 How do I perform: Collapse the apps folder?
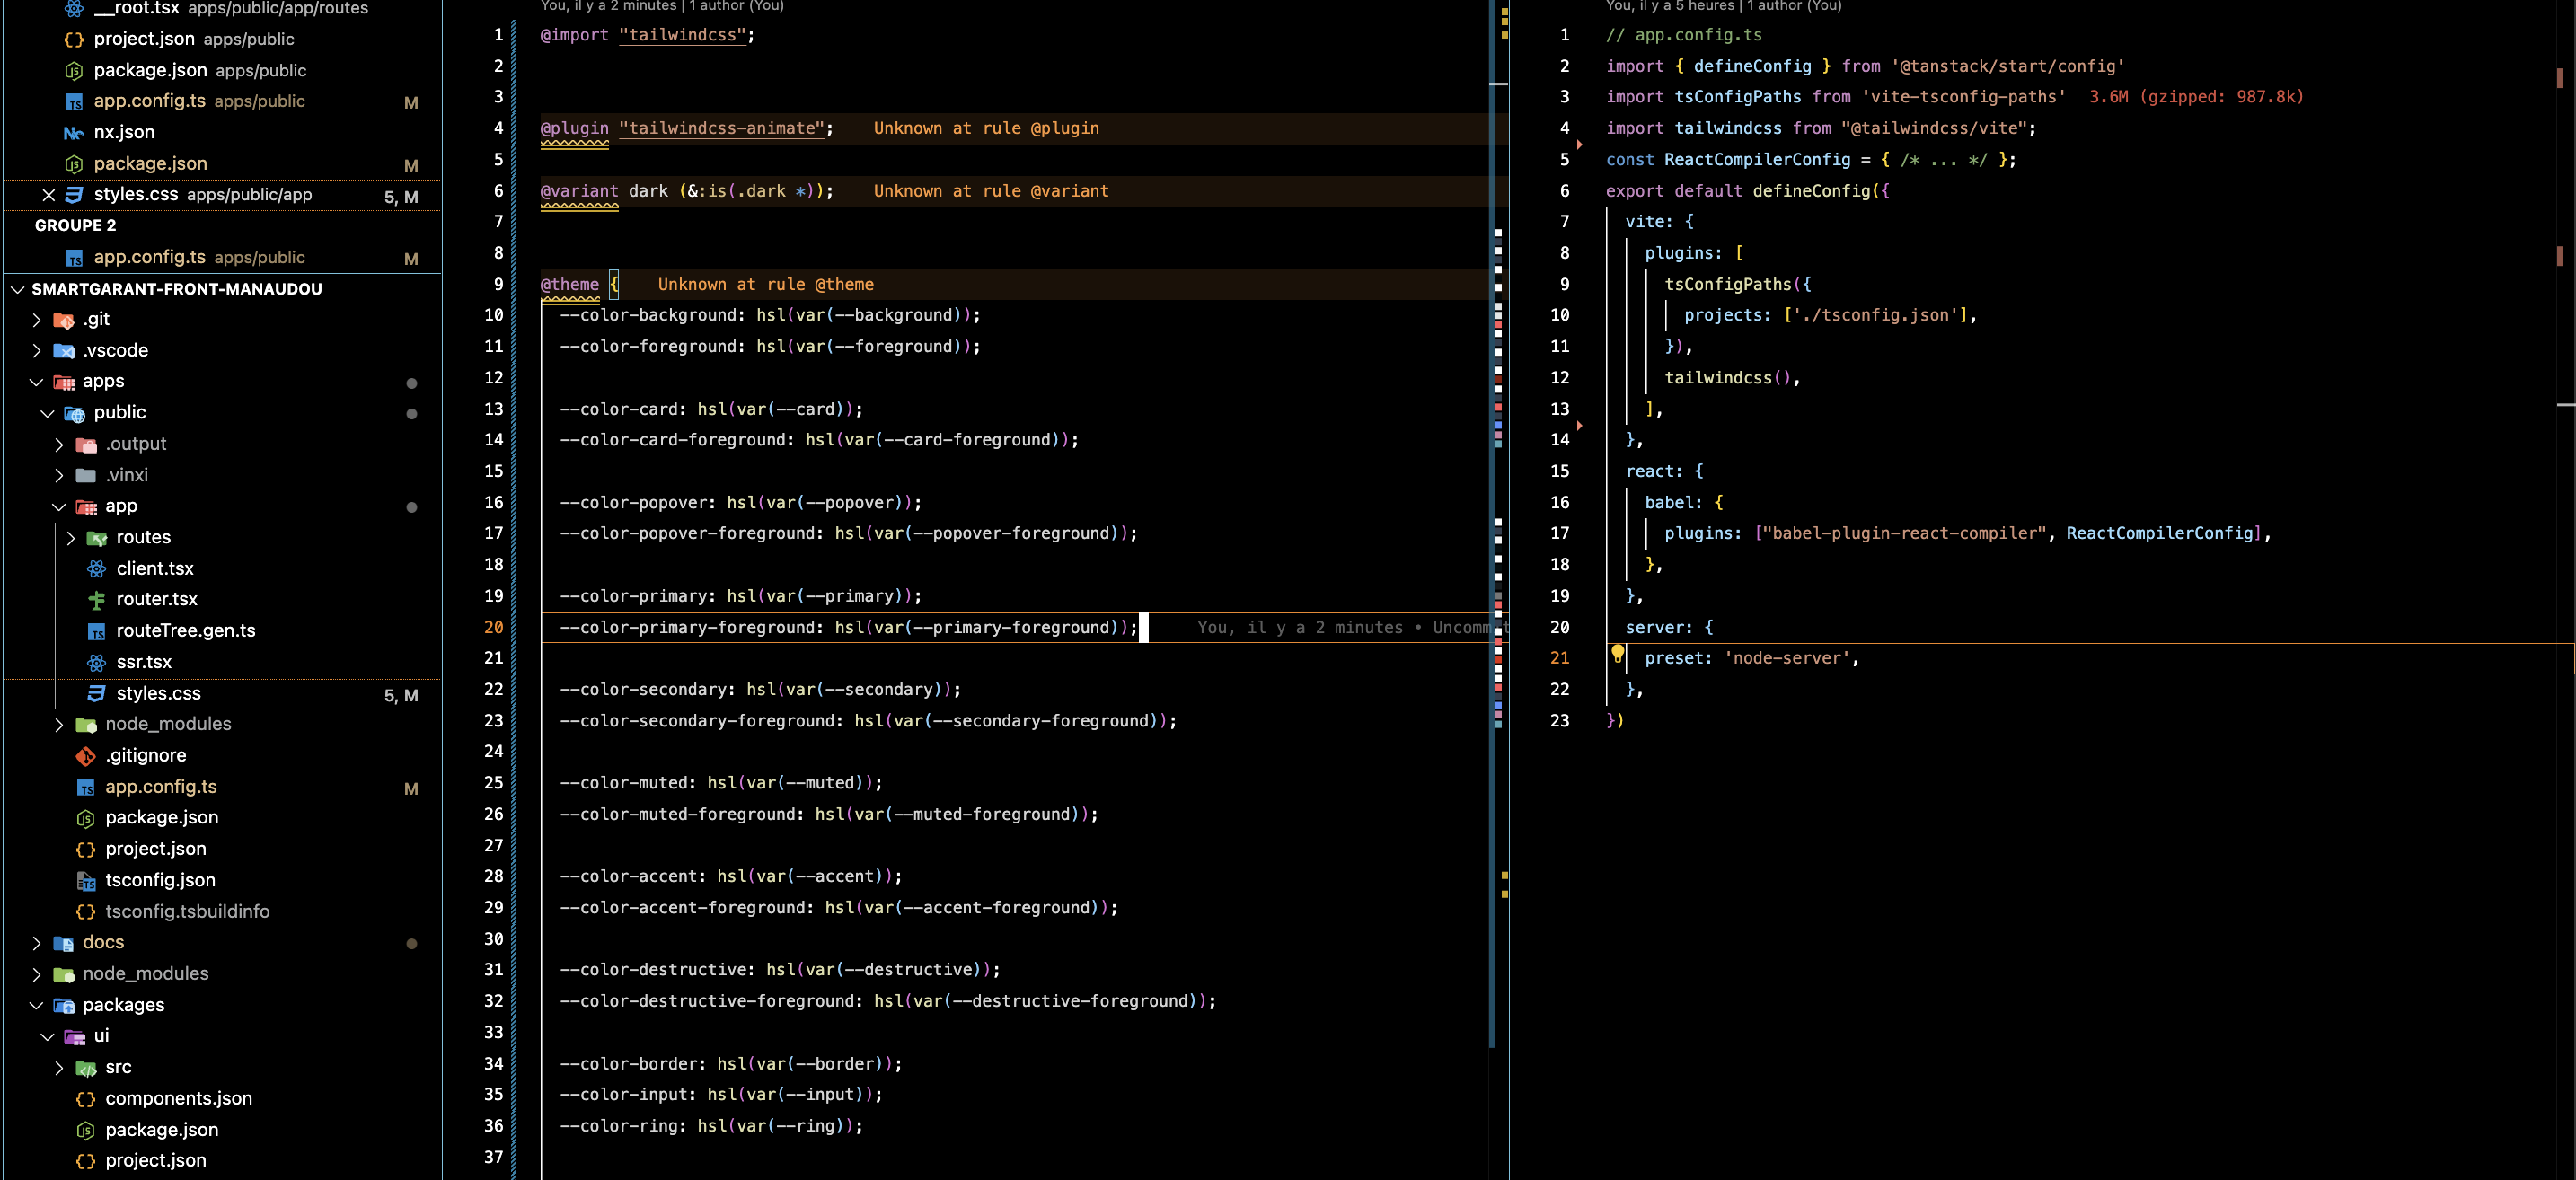36,382
